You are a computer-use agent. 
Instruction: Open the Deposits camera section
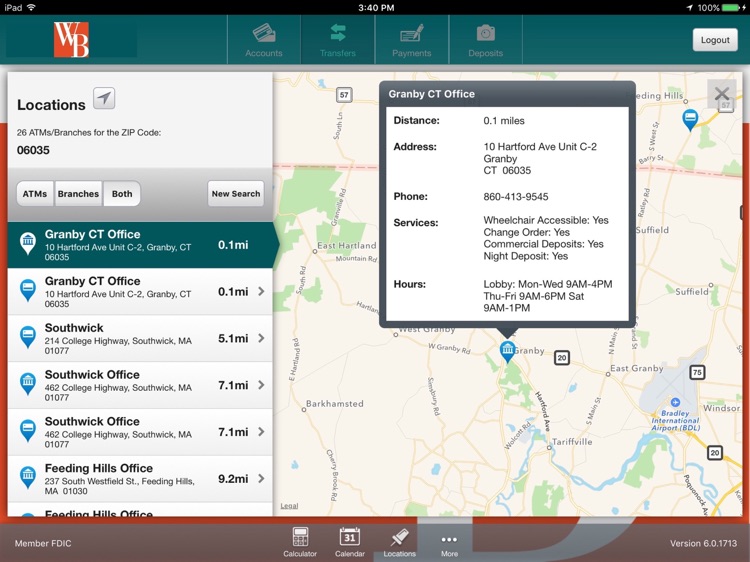(x=485, y=40)
